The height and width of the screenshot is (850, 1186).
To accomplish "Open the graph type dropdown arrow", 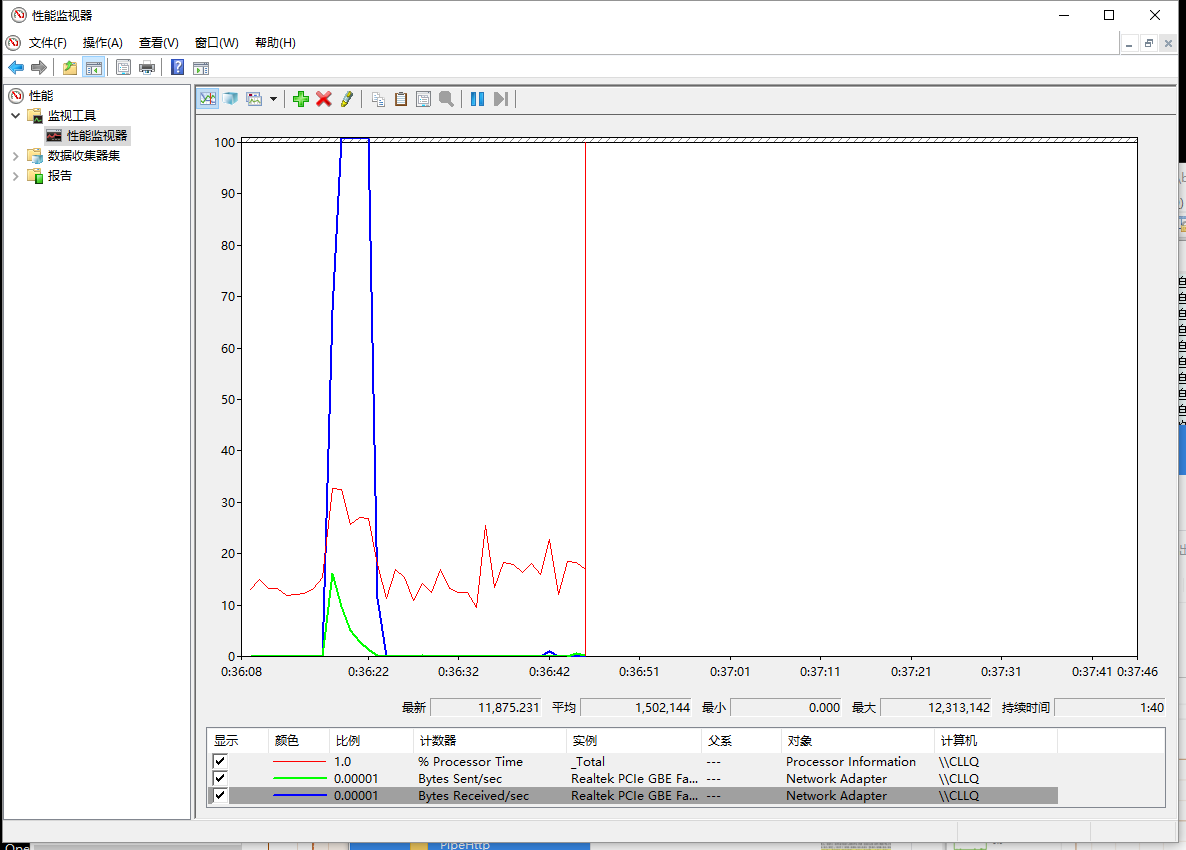I will click(273, 99).
